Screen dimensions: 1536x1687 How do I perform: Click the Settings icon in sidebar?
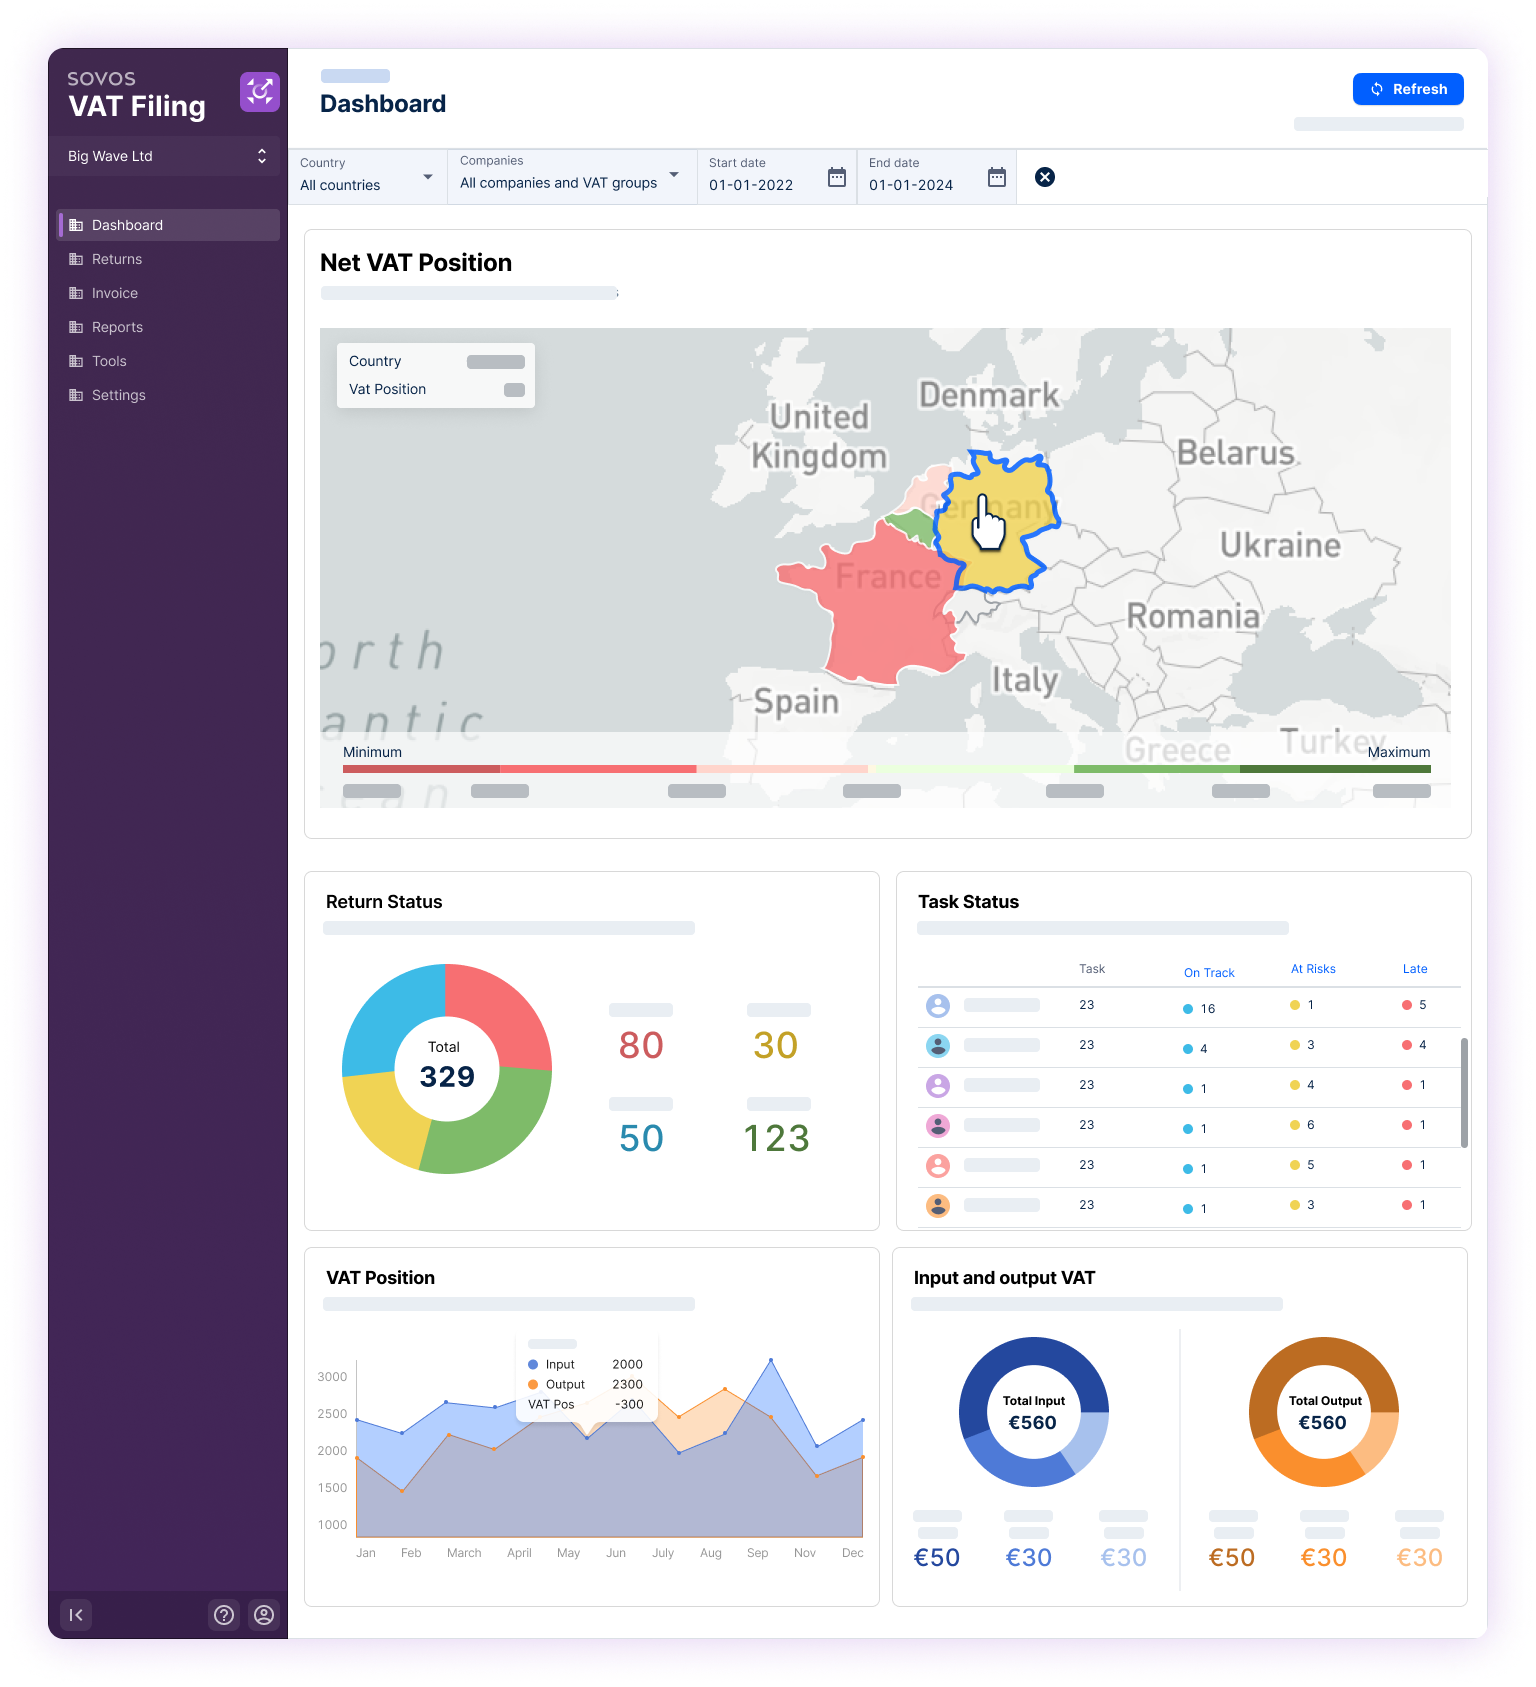[76, 395]
